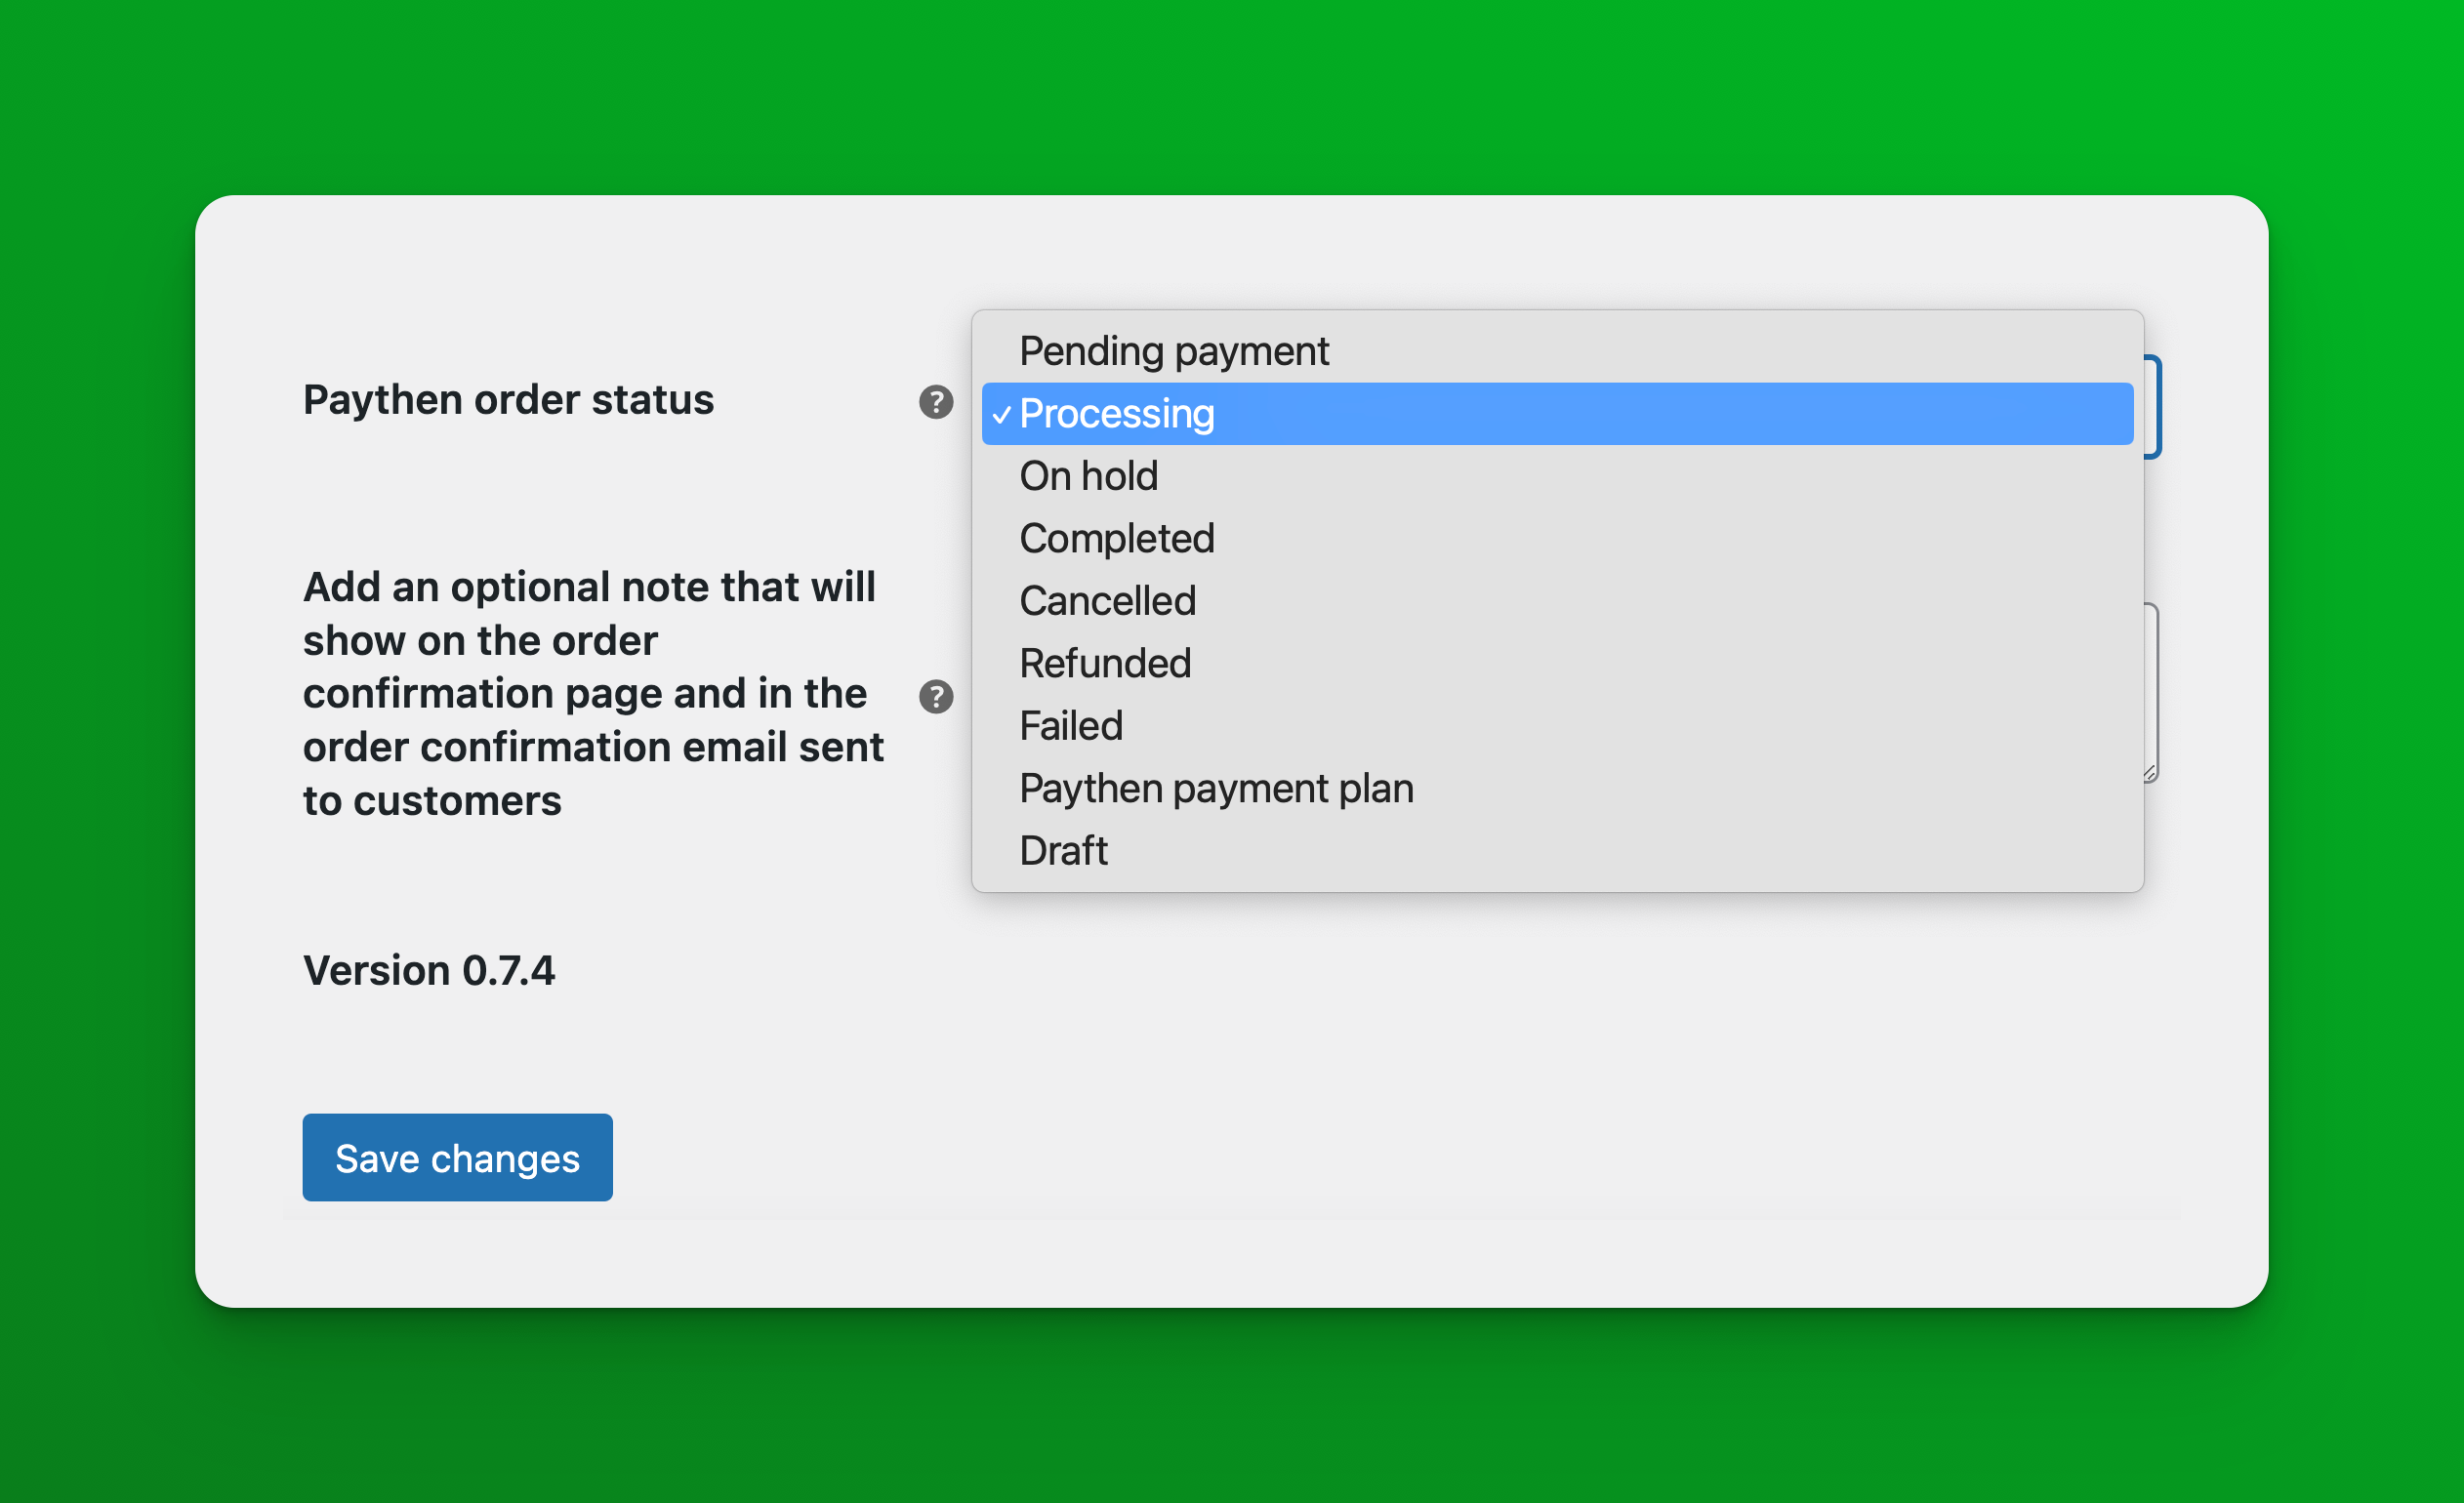The image size is (2464, 1503).
Task: Click help icon beside optional note label
Action: pos(936,696)
